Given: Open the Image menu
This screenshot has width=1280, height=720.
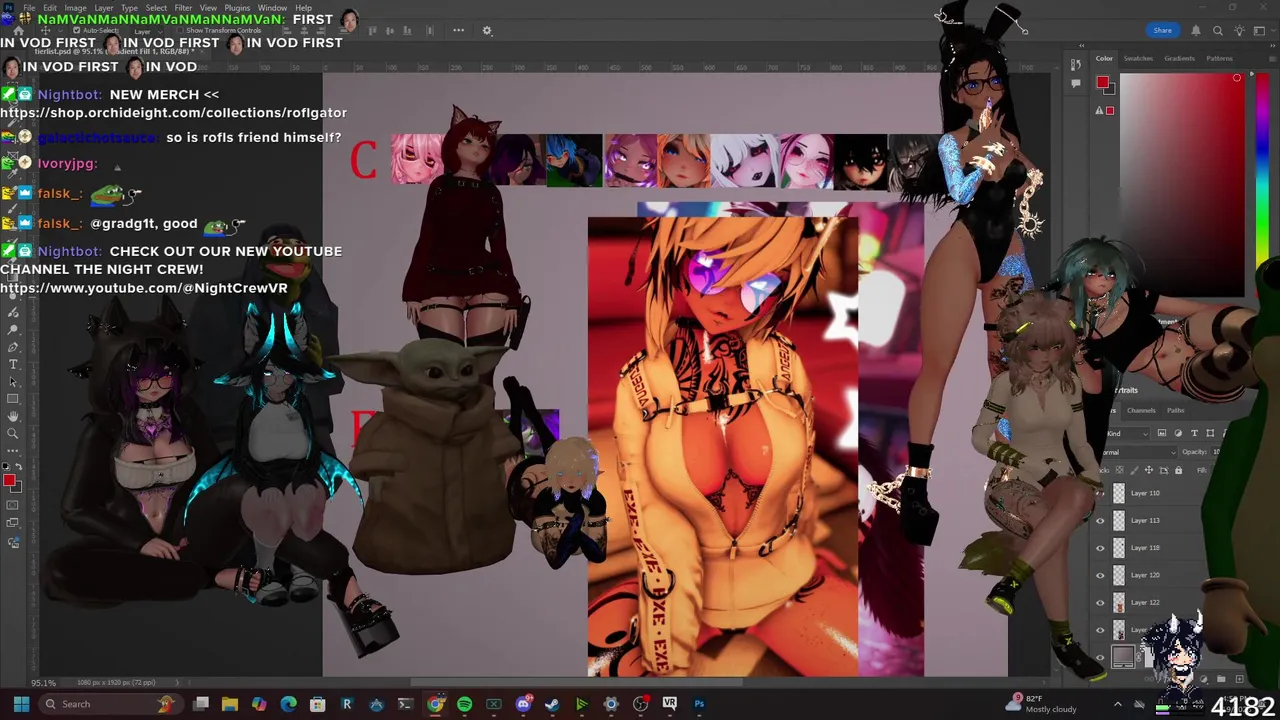Looking at the screenshot, I should (75, 8).
